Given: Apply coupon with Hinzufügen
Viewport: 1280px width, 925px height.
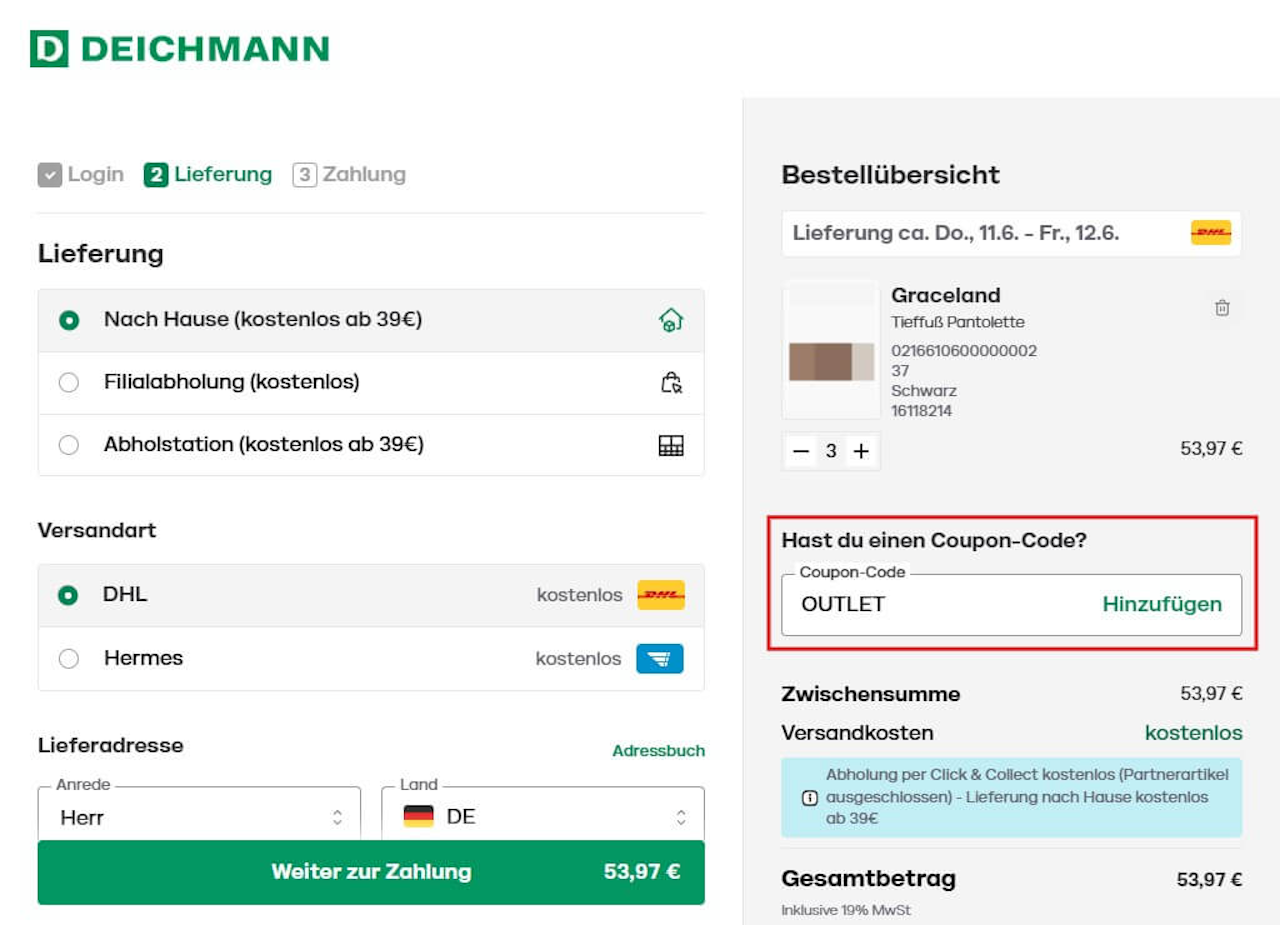Looking at the screenshot, I should [x=1162, y=604].
